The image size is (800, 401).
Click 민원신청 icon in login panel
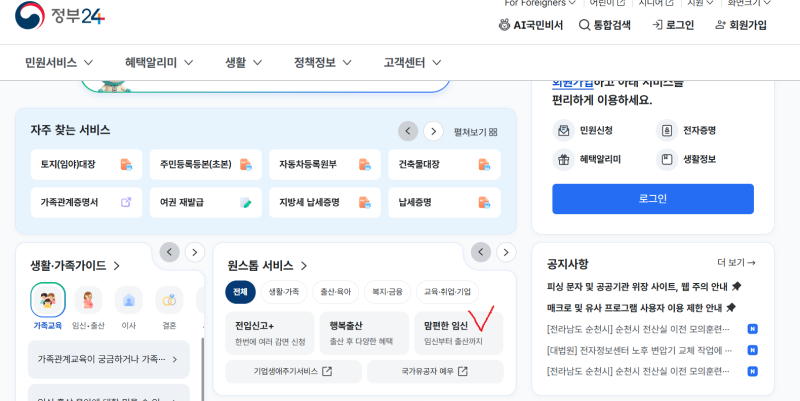[563, 131]
